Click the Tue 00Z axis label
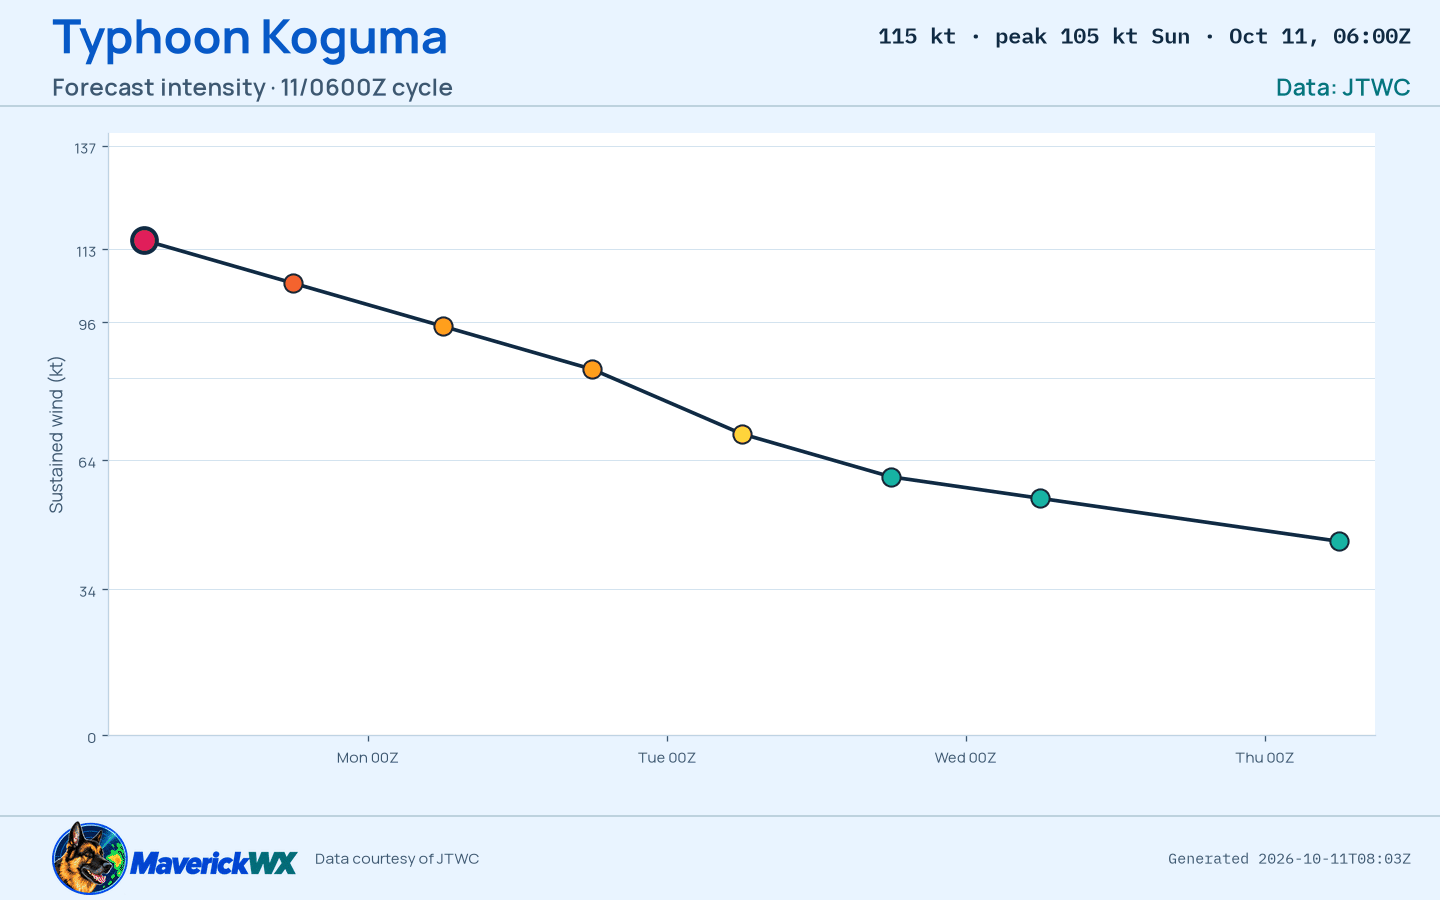 pyautogui.click(x=667, y=757)
